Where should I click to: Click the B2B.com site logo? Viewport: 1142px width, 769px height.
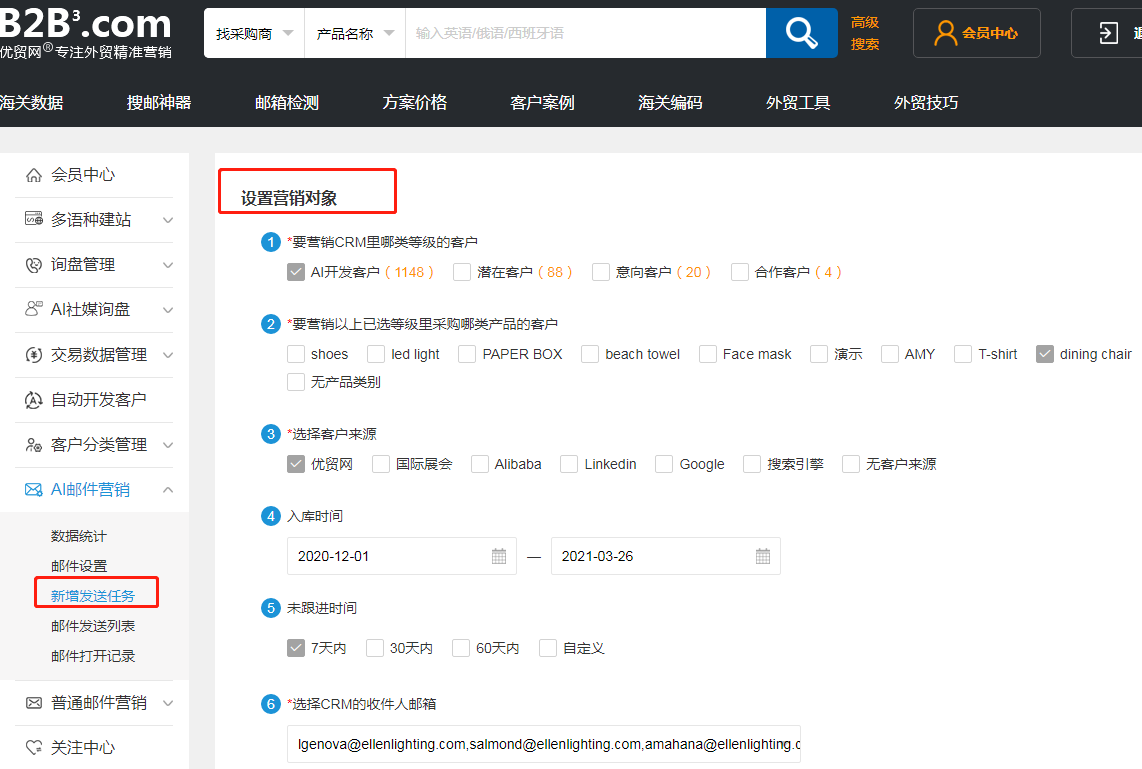pos(86,35)
